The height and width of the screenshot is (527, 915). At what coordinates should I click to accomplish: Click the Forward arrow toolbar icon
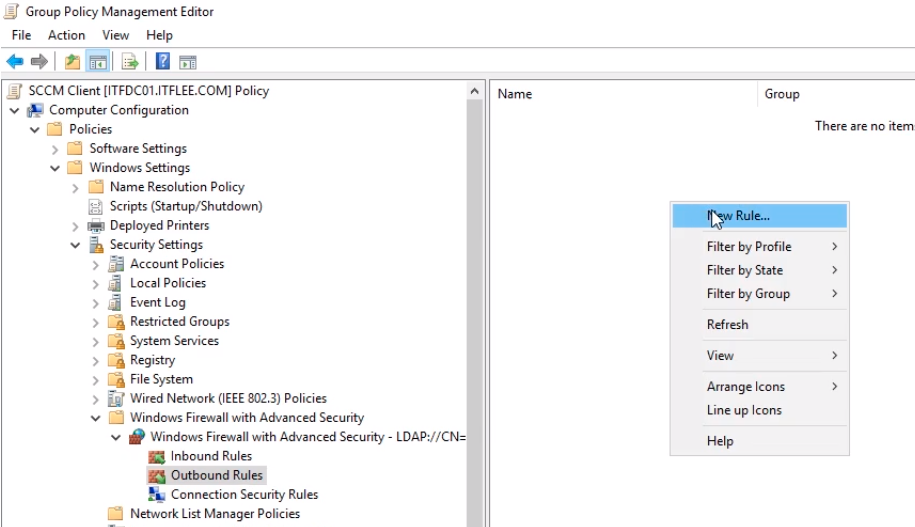coord(39,61)
